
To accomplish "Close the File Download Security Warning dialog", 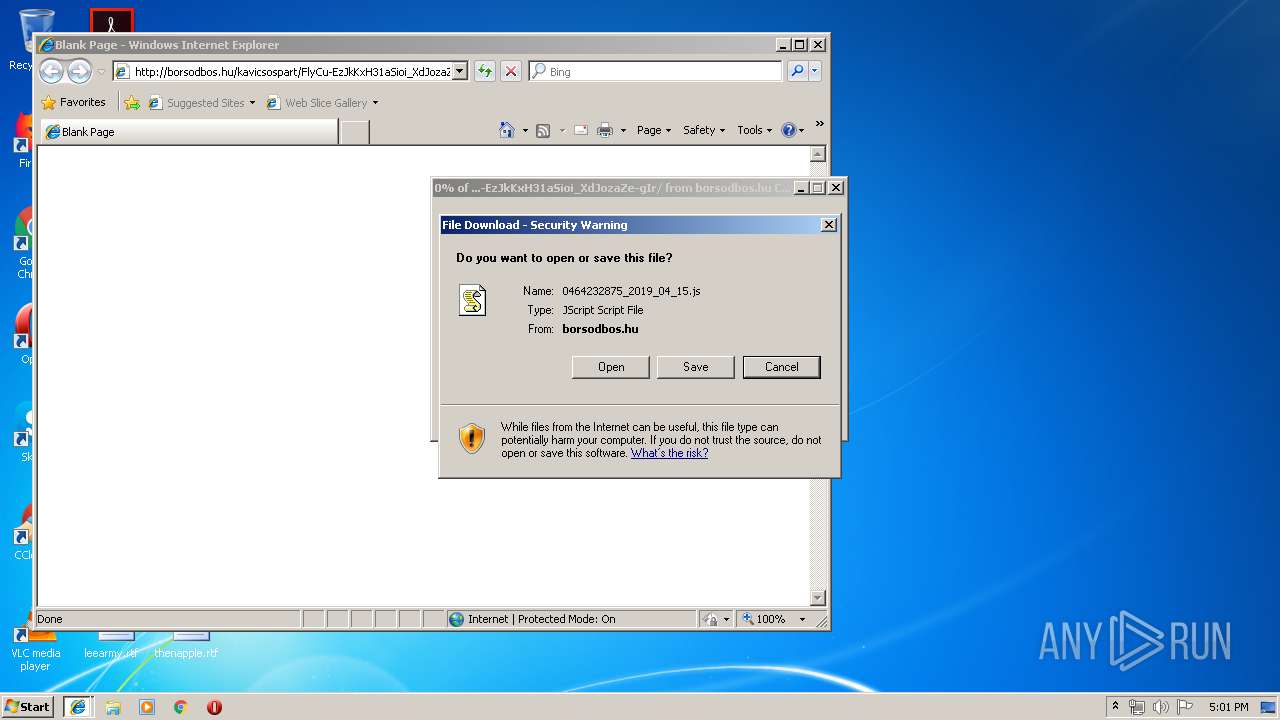I will coord(829,225).
